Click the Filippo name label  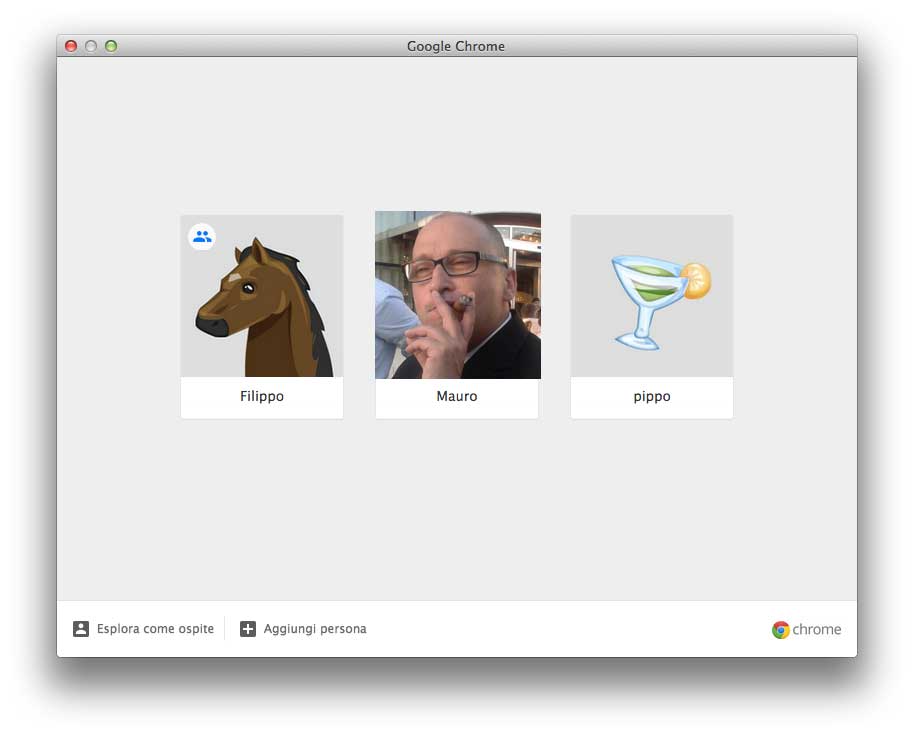click(262, 396)
